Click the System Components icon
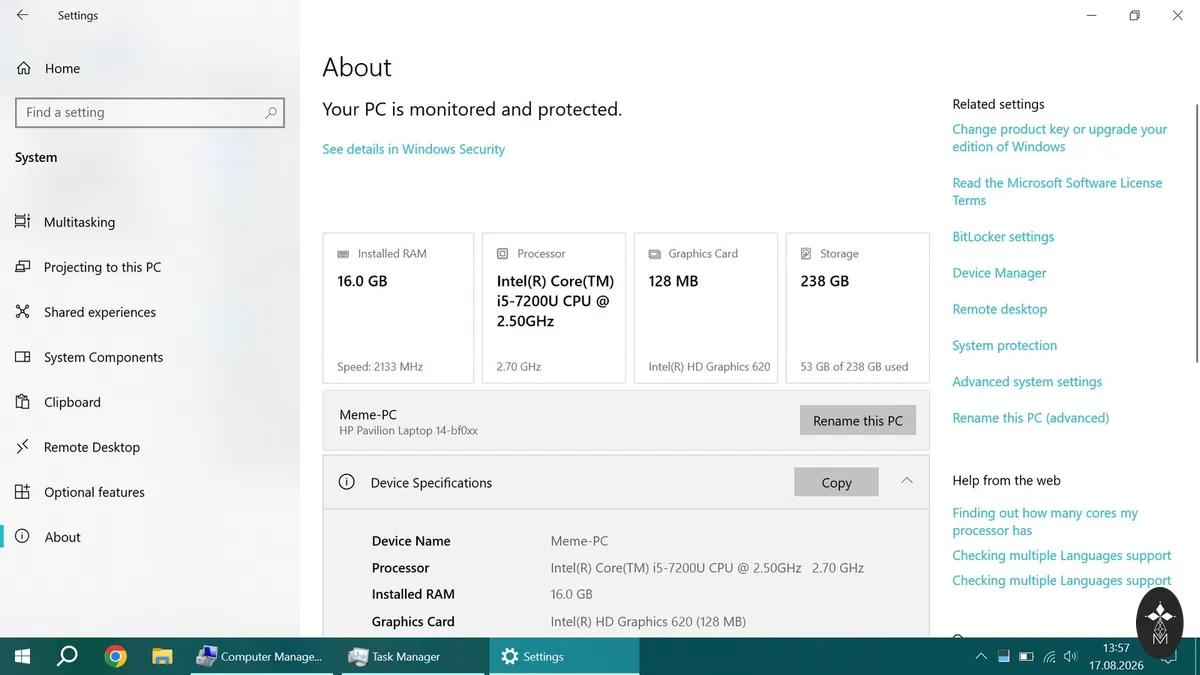The height and width of the screenshot is (675, 1200). (x=22, y=357)
